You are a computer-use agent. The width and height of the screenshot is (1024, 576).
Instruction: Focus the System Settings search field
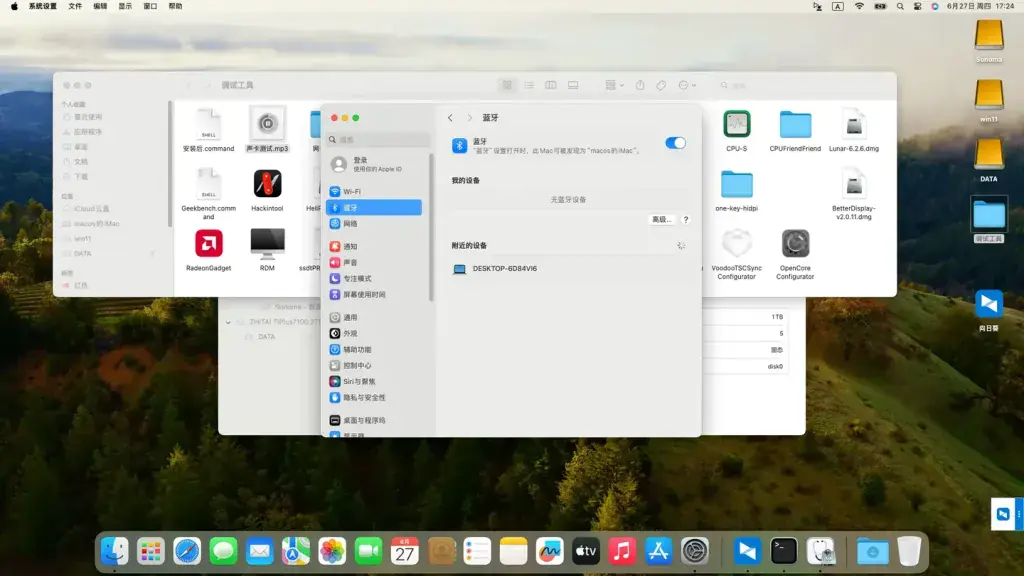click(378, 140)
